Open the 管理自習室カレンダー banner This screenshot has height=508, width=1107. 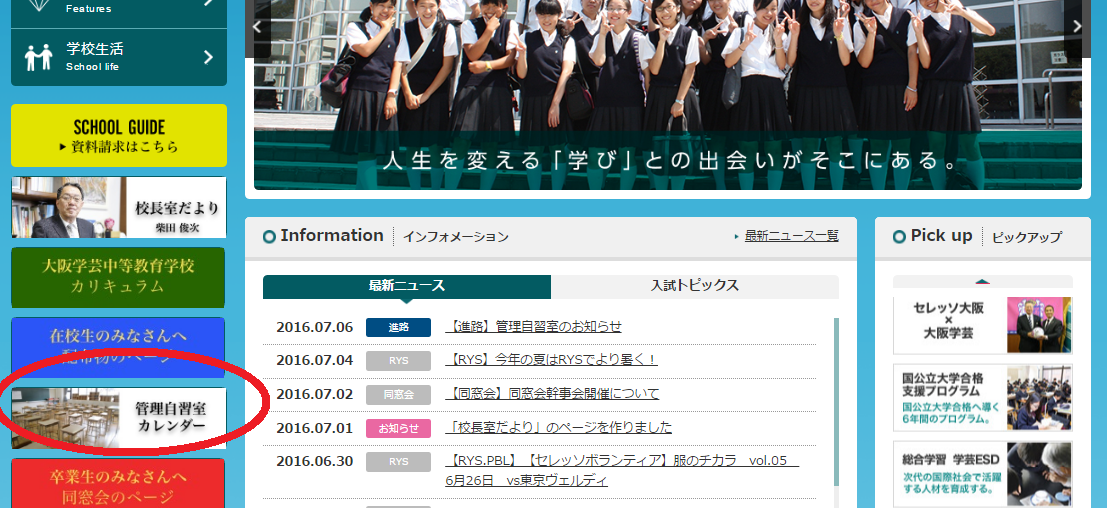tap(118, 418)
